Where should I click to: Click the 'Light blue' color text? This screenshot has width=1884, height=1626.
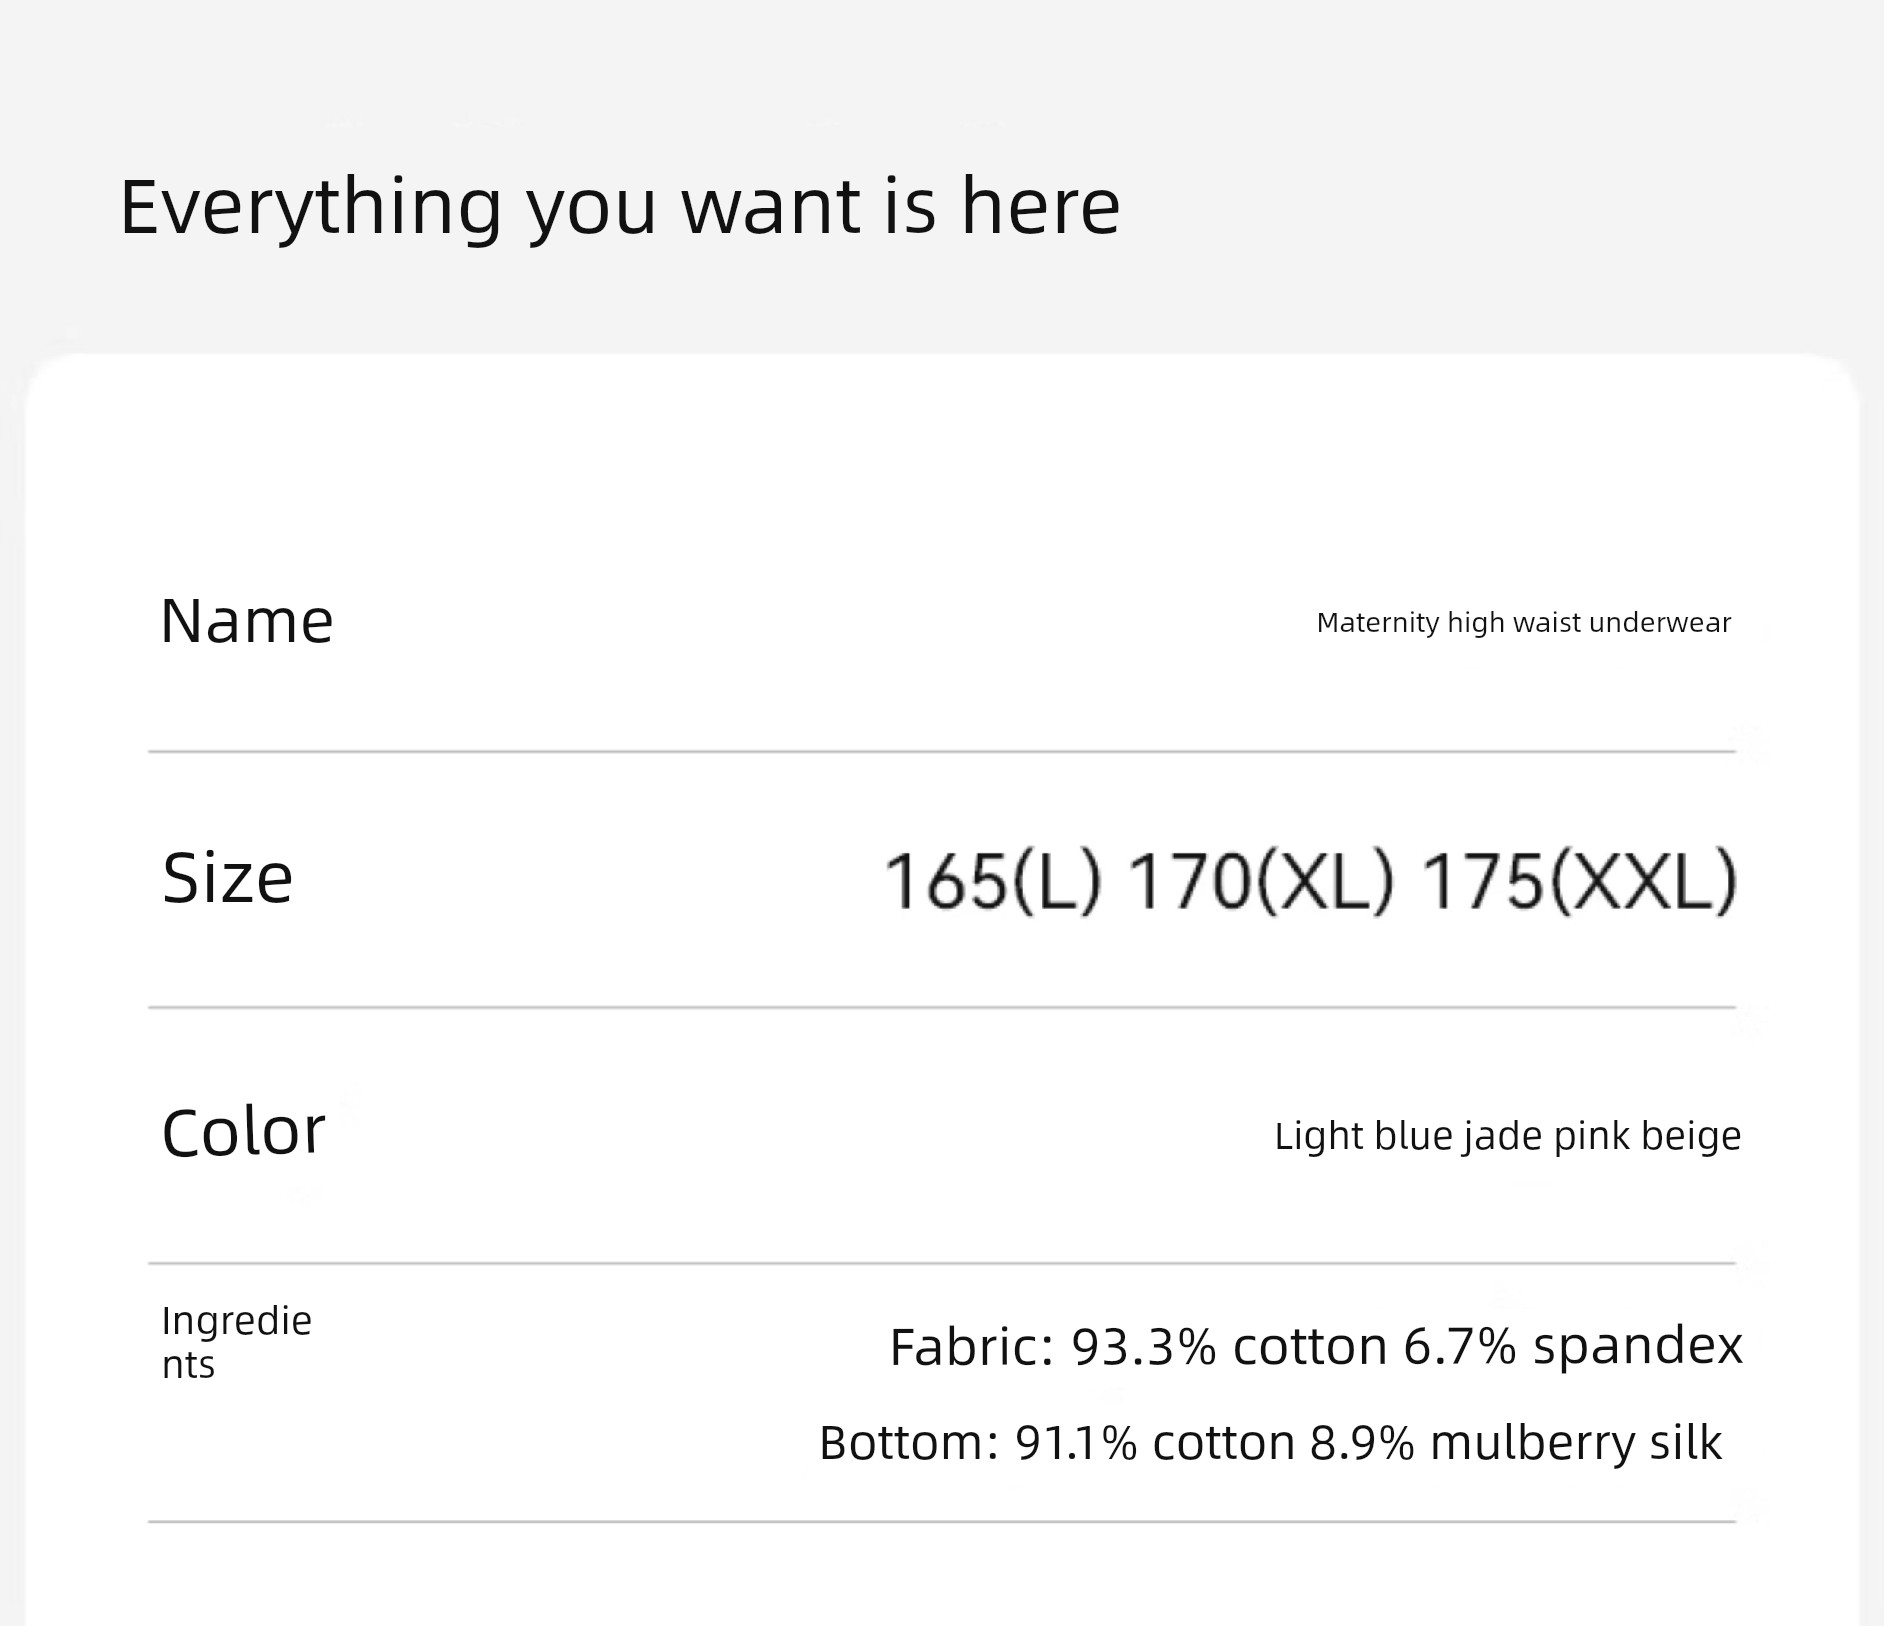[1362, 1136]
